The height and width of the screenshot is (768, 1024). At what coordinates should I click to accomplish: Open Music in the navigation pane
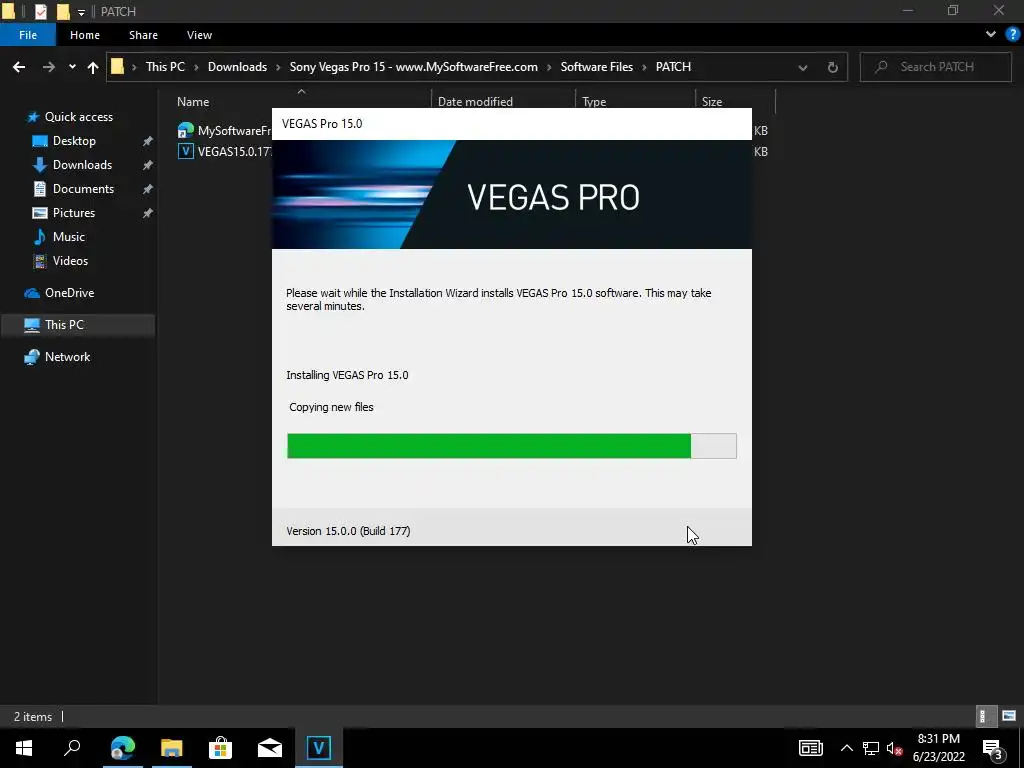pos(68,237)
